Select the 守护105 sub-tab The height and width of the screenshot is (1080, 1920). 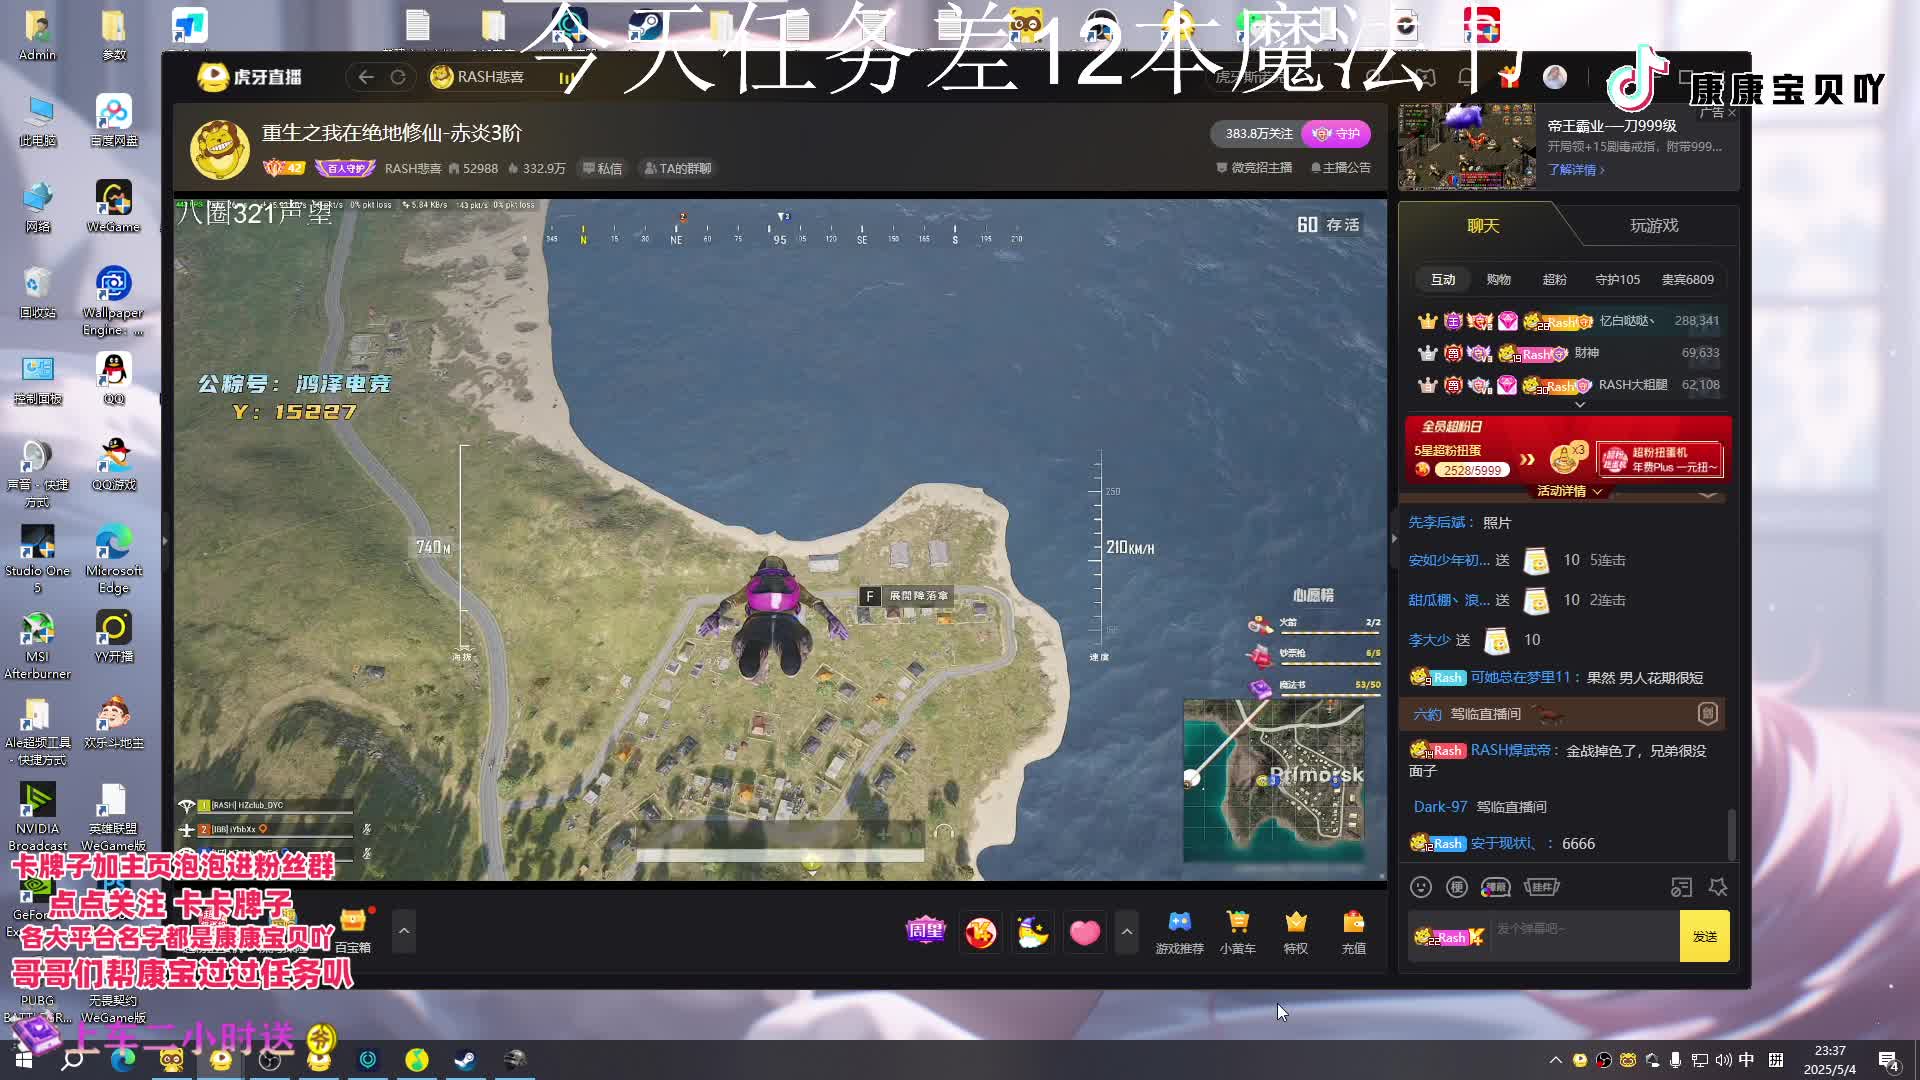(1617, 280)
